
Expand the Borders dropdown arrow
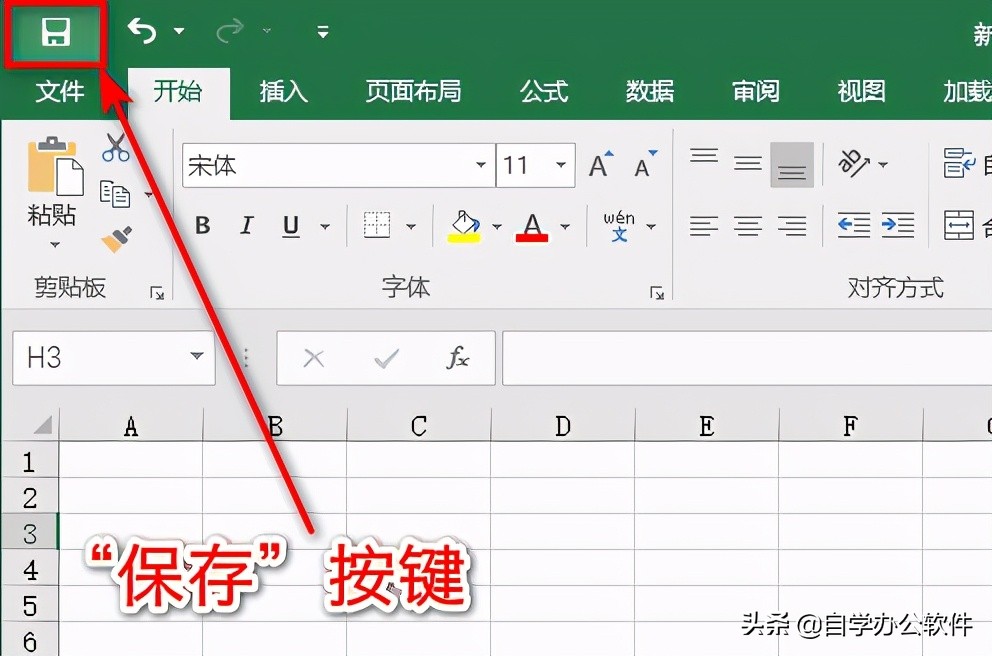411,226
